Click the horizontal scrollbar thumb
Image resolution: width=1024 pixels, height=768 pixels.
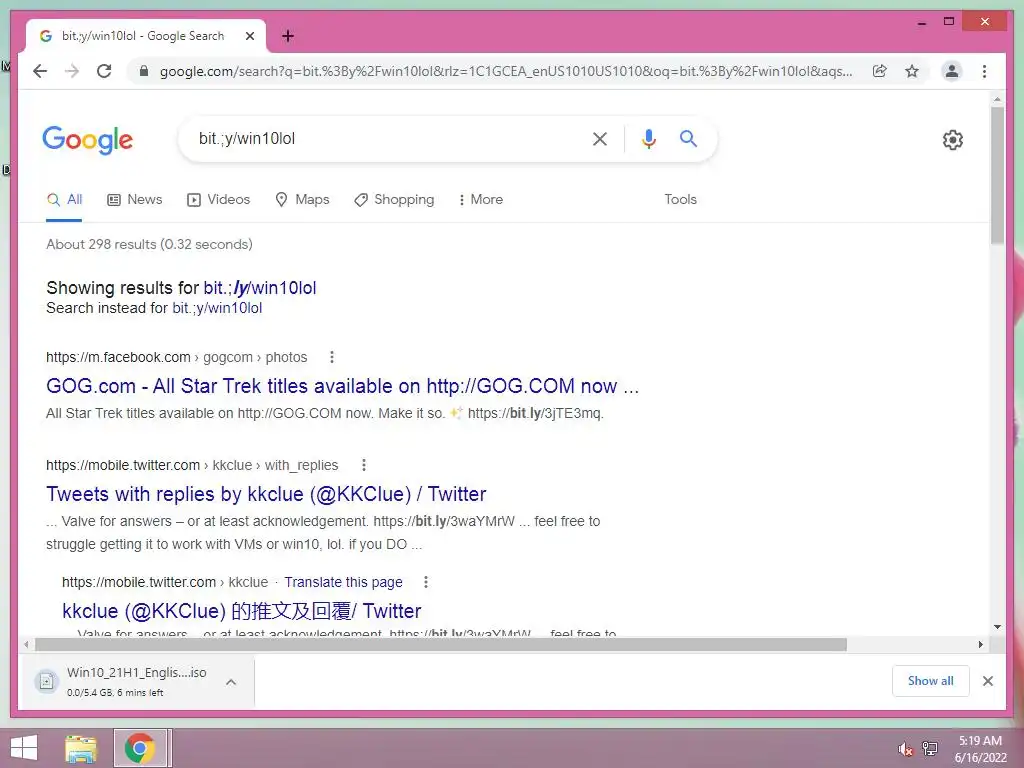(x=441, y=645)
